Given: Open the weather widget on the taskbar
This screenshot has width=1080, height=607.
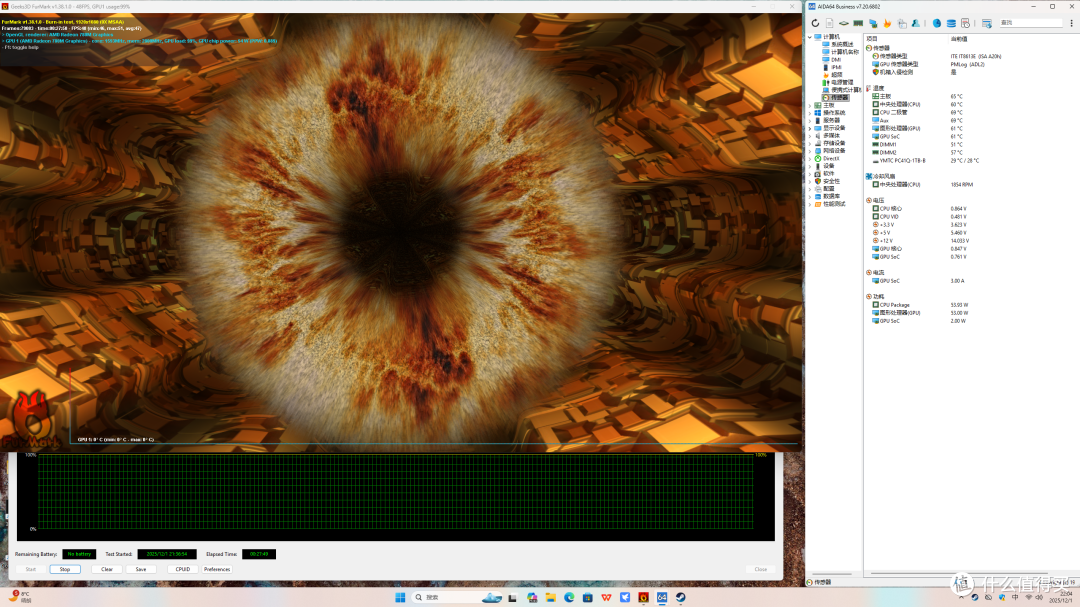Looking at the screenshot, I should coord(21,597).
